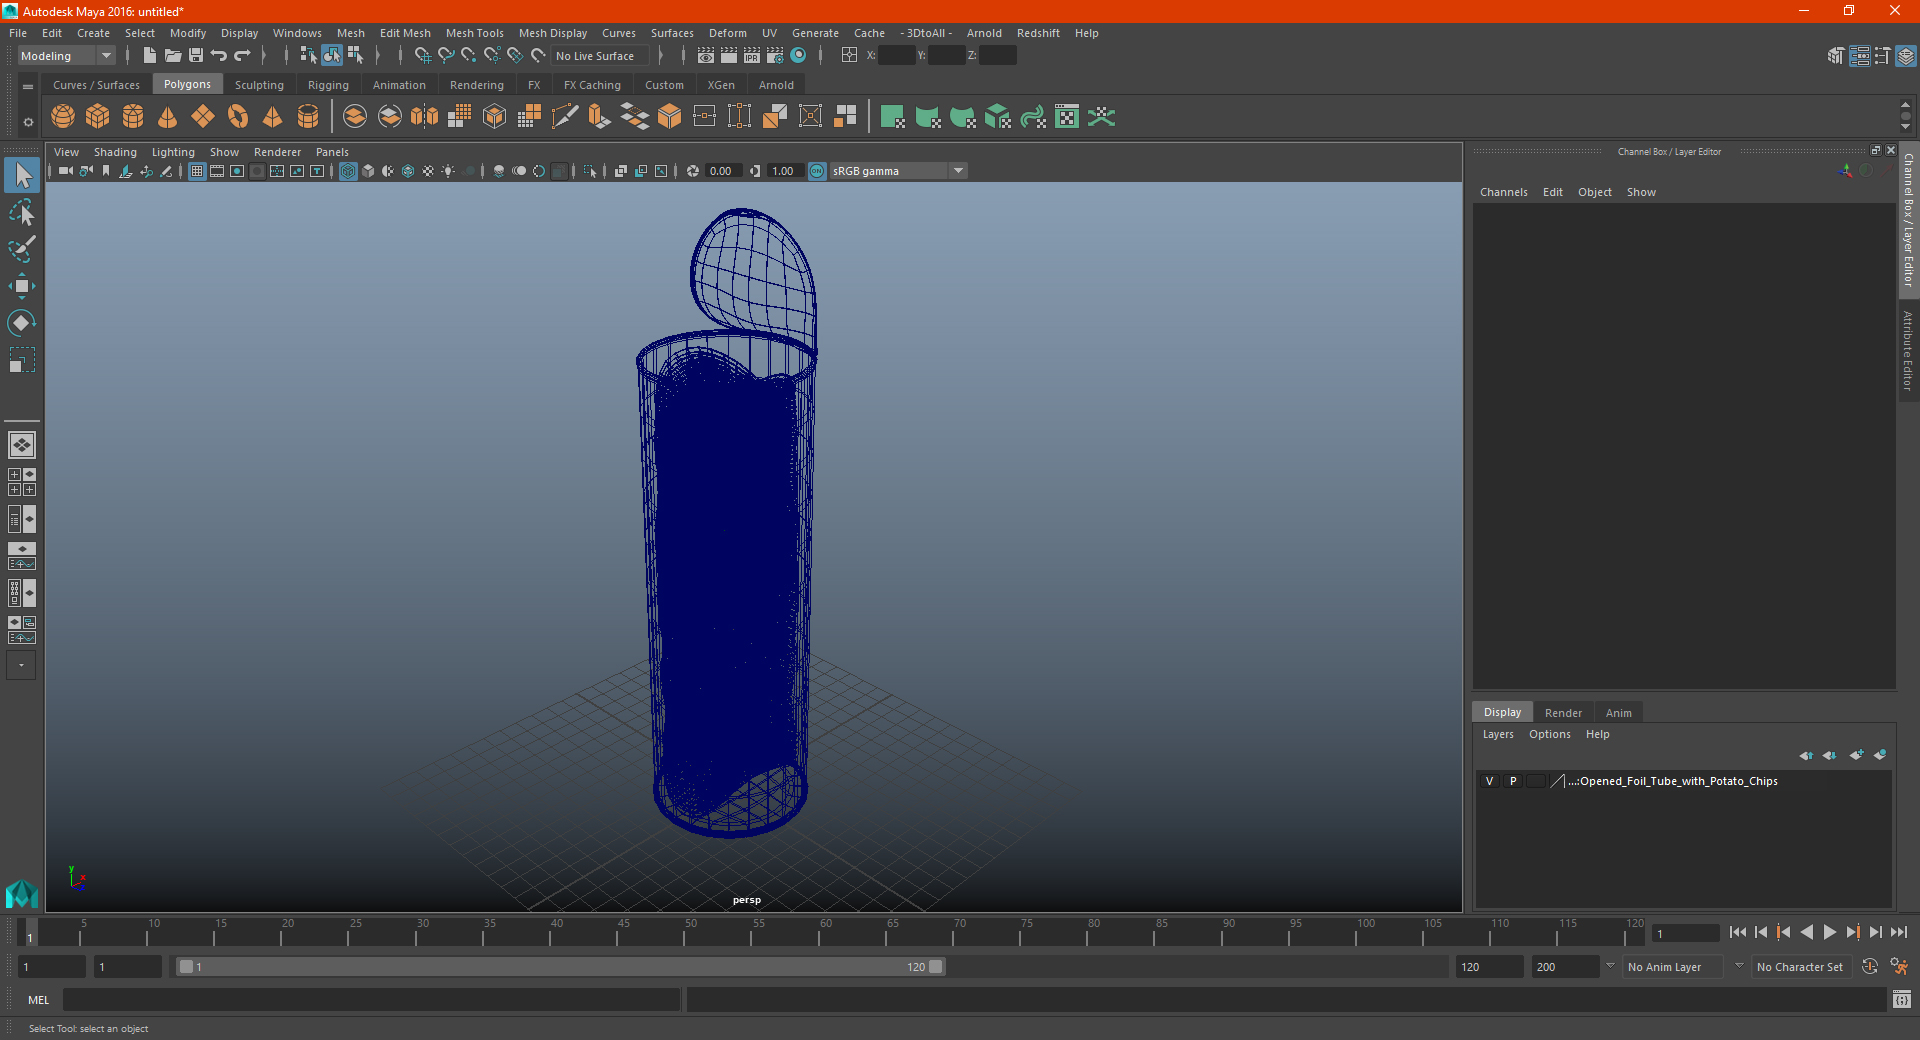Switch to the Rigging shelf tab
Viewport: 1920px width, 1040px height.
click(328, 85)
